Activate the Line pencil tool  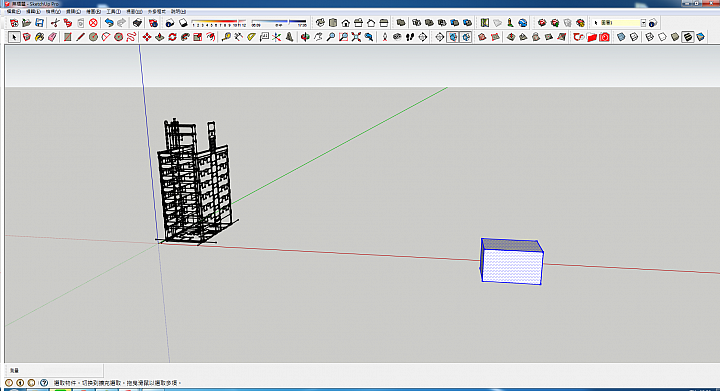(80, 37)
